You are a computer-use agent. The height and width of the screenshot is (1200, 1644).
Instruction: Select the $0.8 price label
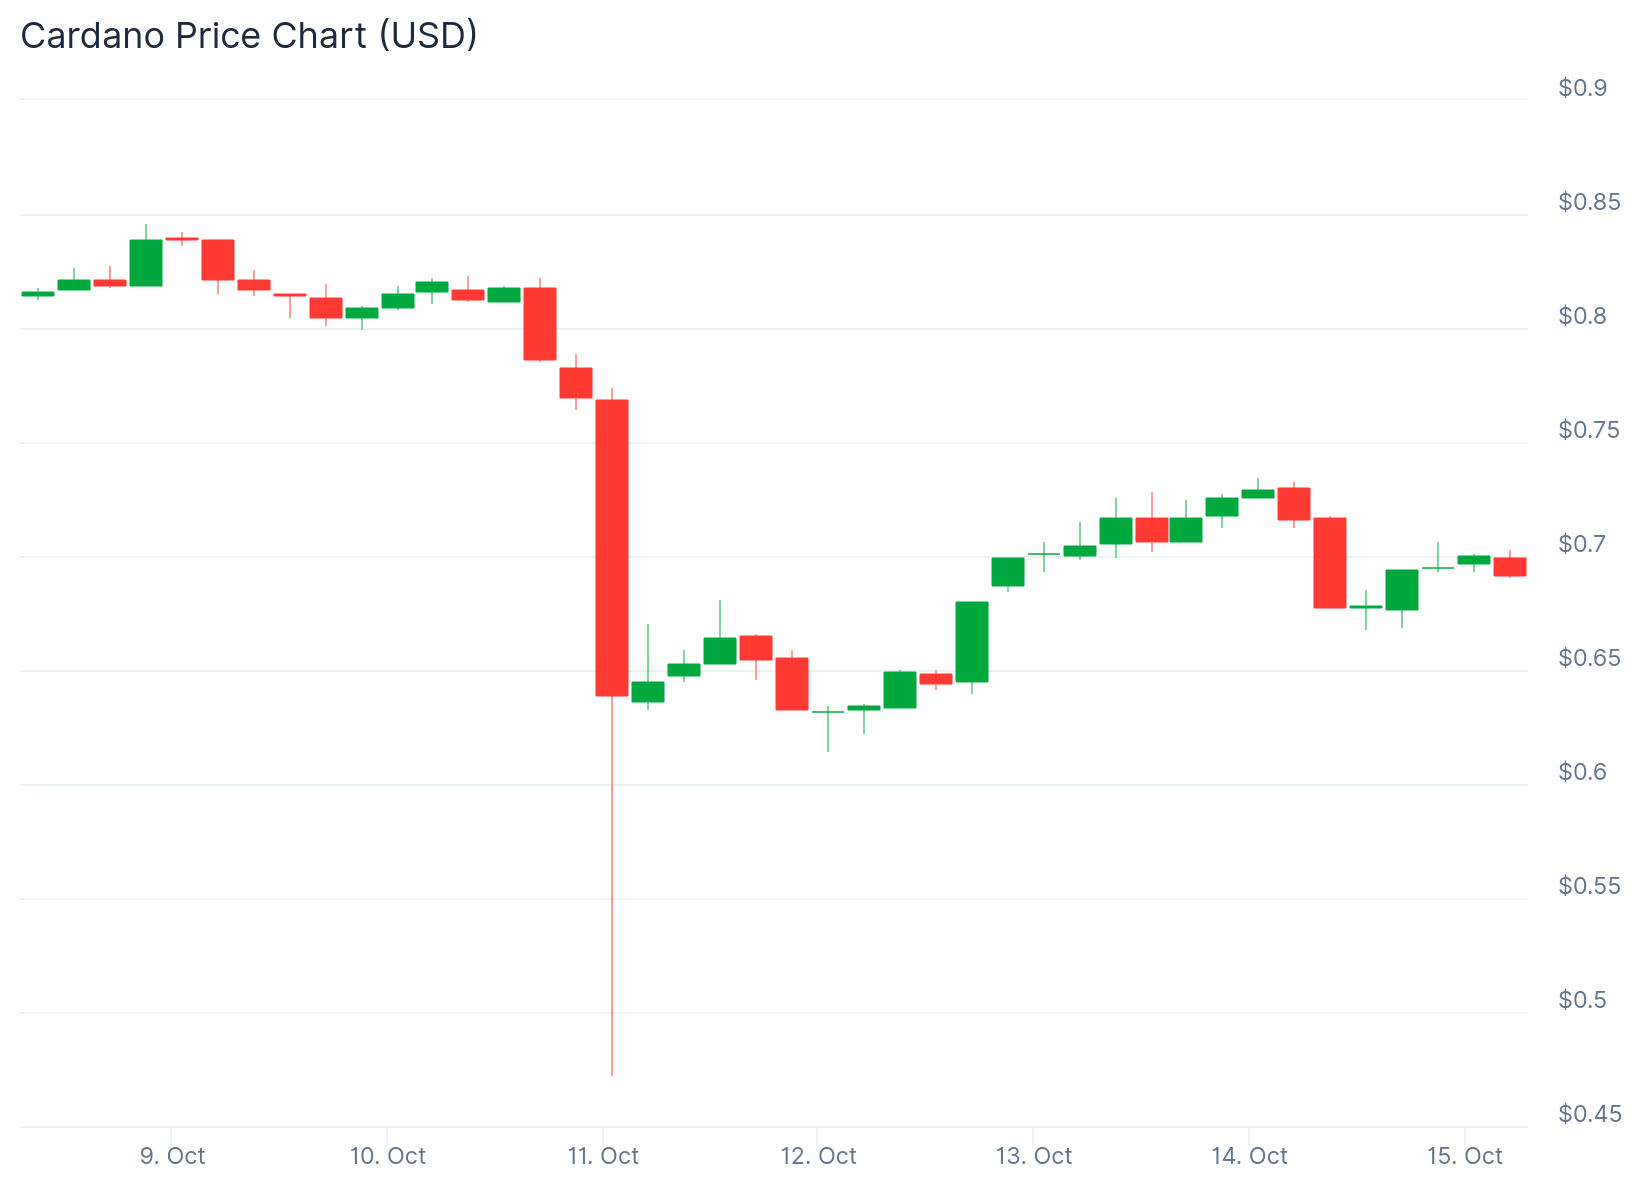tap(1583, 316)
